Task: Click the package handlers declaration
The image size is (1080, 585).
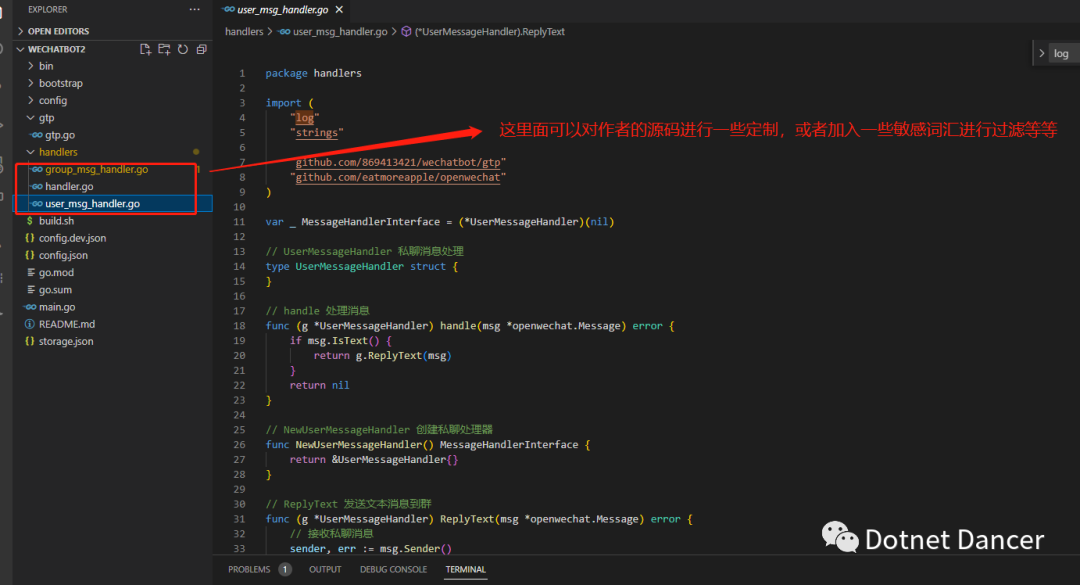Action: click(x=313, y=73)
